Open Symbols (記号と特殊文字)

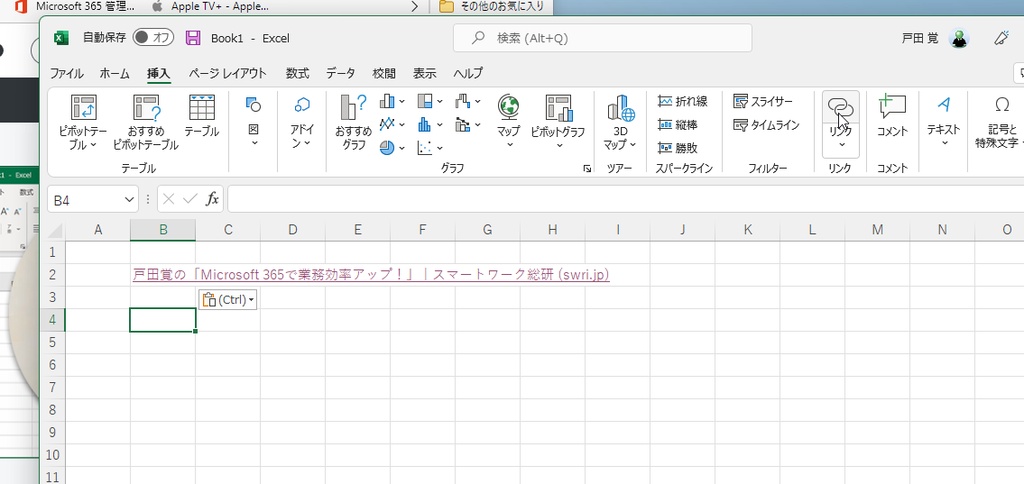point(999,123)
